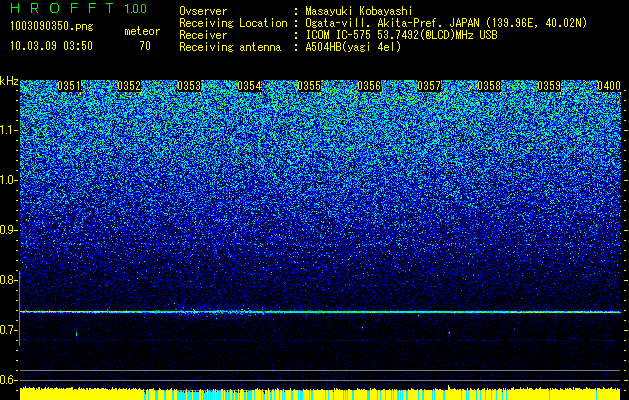The width and height of the screenshot is (629, 400).
Task: Click the 0400 time marker
Action: click(x=609, y=86)
